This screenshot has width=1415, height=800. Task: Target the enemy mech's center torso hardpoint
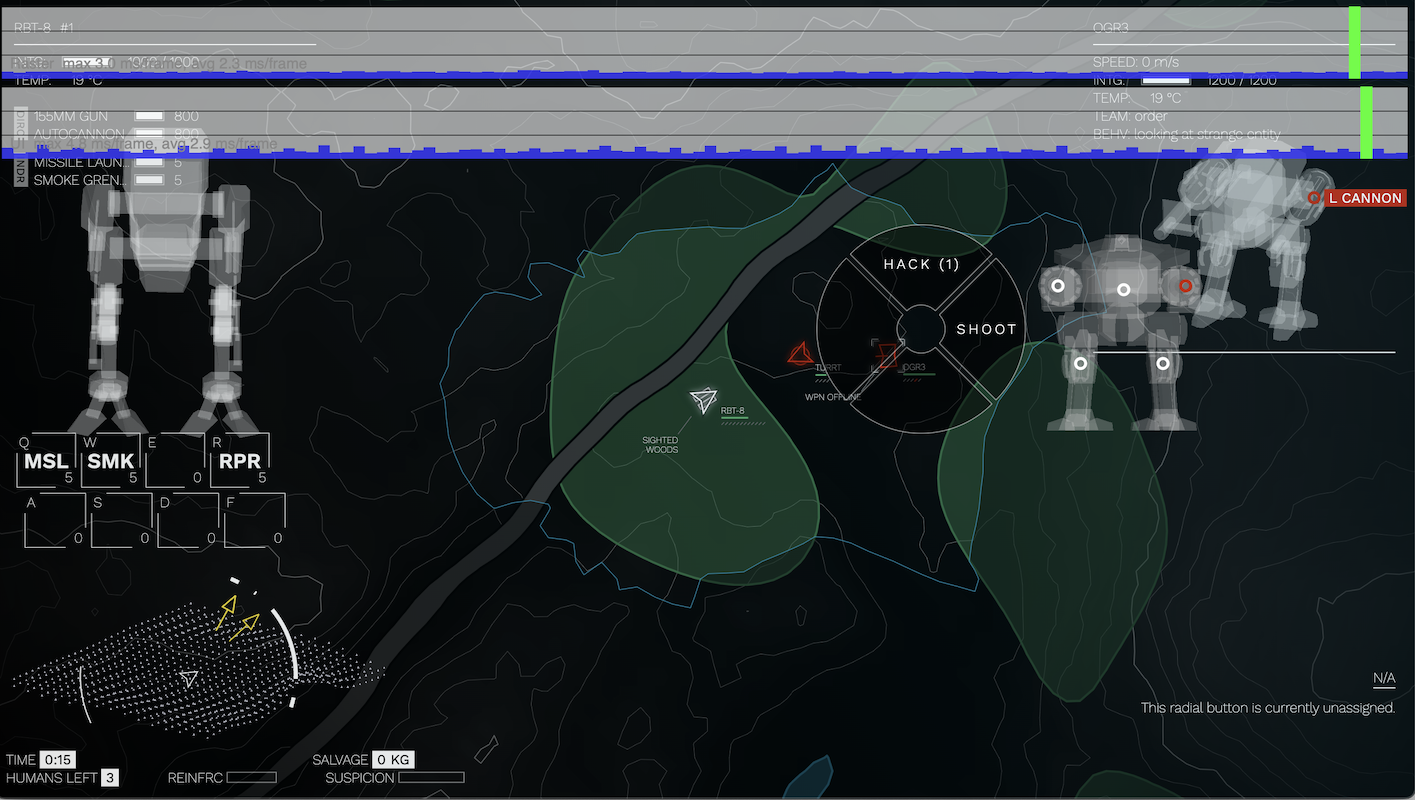tap(1123, 290)
